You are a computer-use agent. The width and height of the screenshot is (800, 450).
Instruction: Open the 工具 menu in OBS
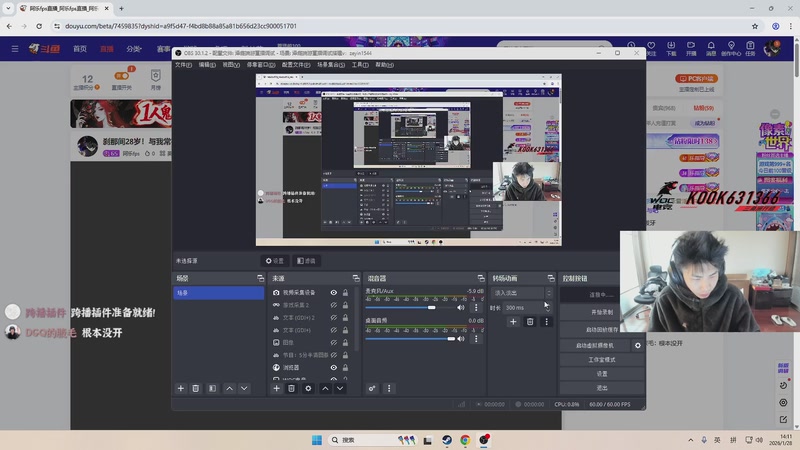(x=360, y=65)
